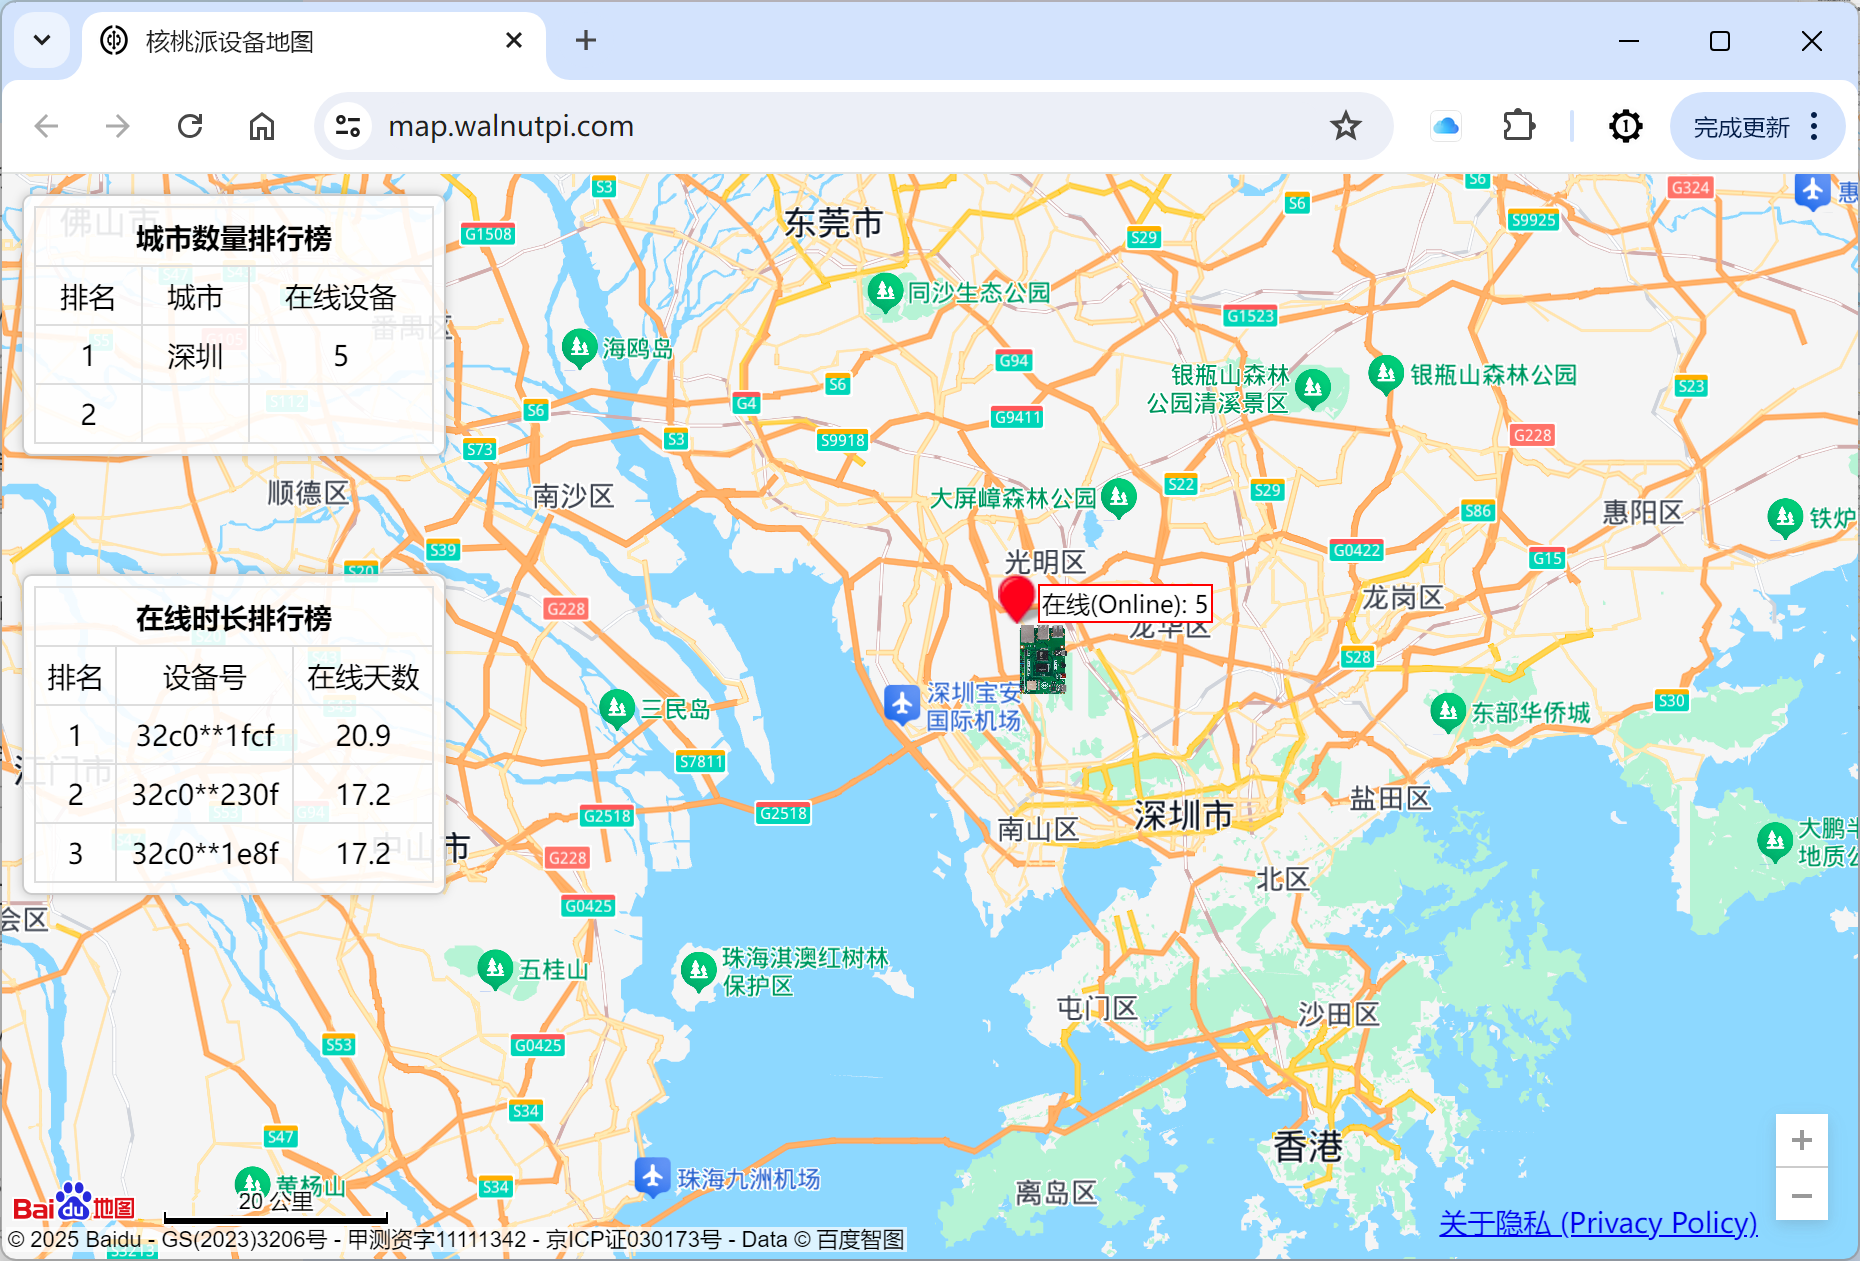The width and height of the screenshot is (1860, 1261).
Task: View site information icon in address bar
Action: [348, 126]
